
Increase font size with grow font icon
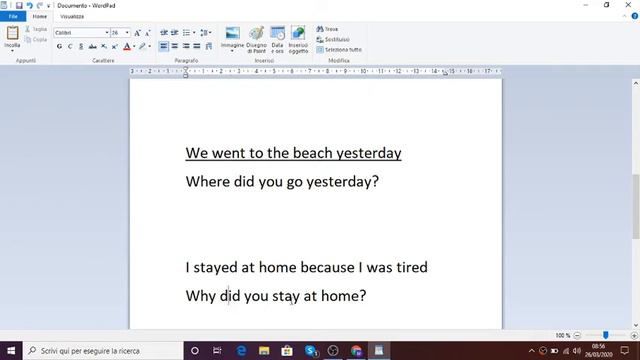(138, 33)
